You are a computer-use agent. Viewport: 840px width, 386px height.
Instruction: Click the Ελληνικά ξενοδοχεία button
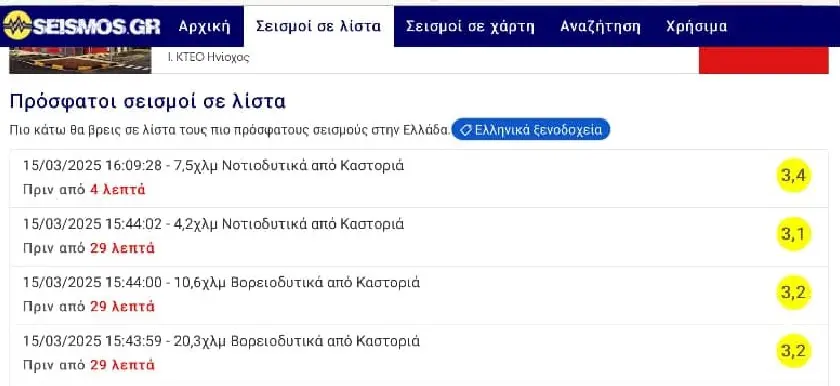point(530,130)
